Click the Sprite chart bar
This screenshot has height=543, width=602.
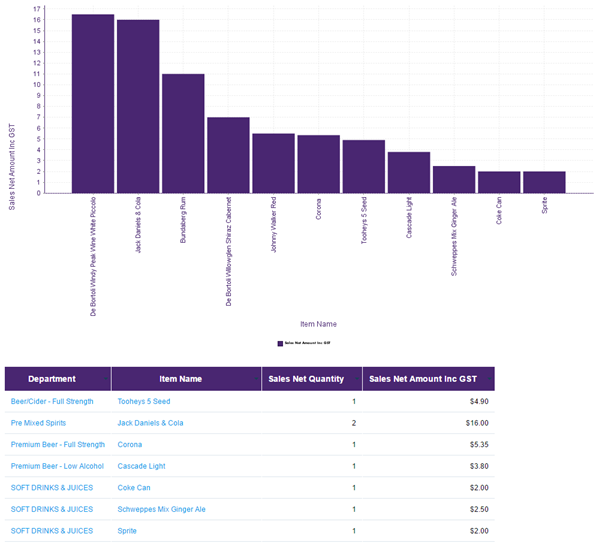click(544, 182)
